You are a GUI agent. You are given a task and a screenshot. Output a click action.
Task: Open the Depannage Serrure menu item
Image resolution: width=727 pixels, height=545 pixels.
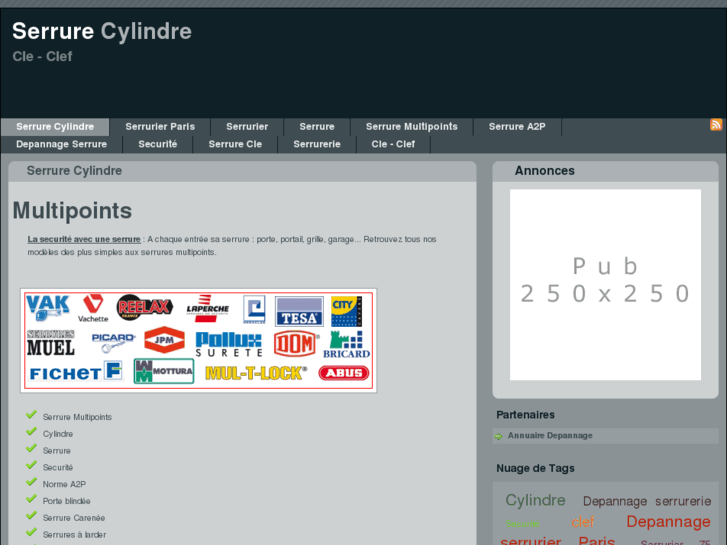pyautogui.click(x=62, y=144)
